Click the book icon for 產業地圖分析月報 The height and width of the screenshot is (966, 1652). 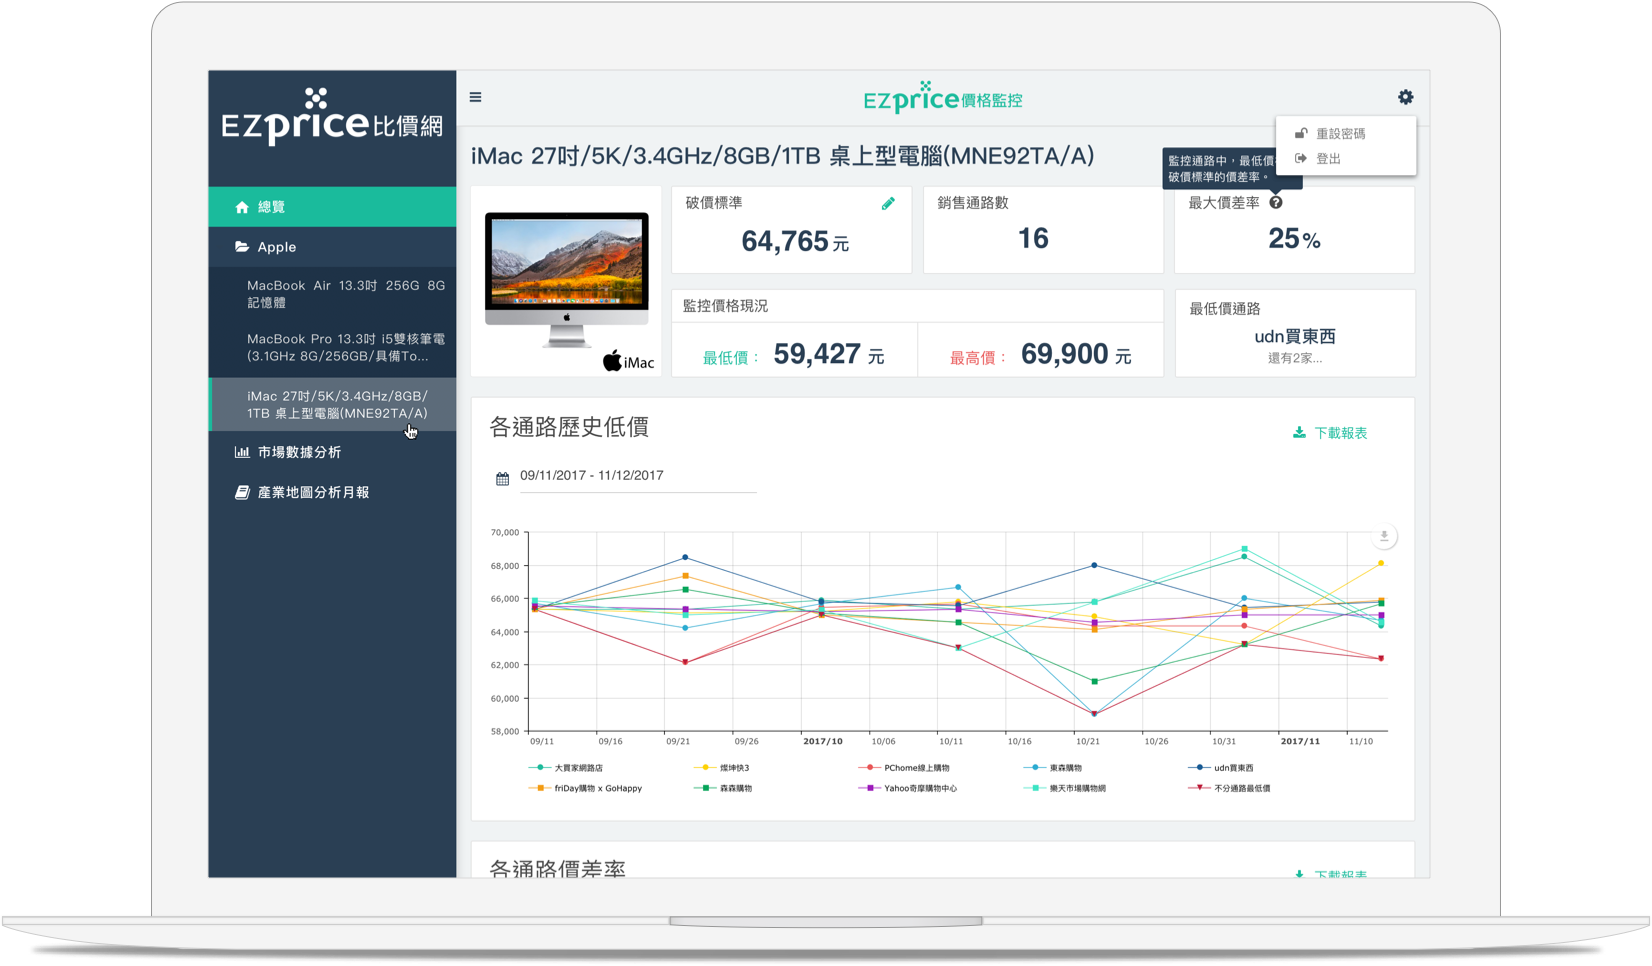241,492
